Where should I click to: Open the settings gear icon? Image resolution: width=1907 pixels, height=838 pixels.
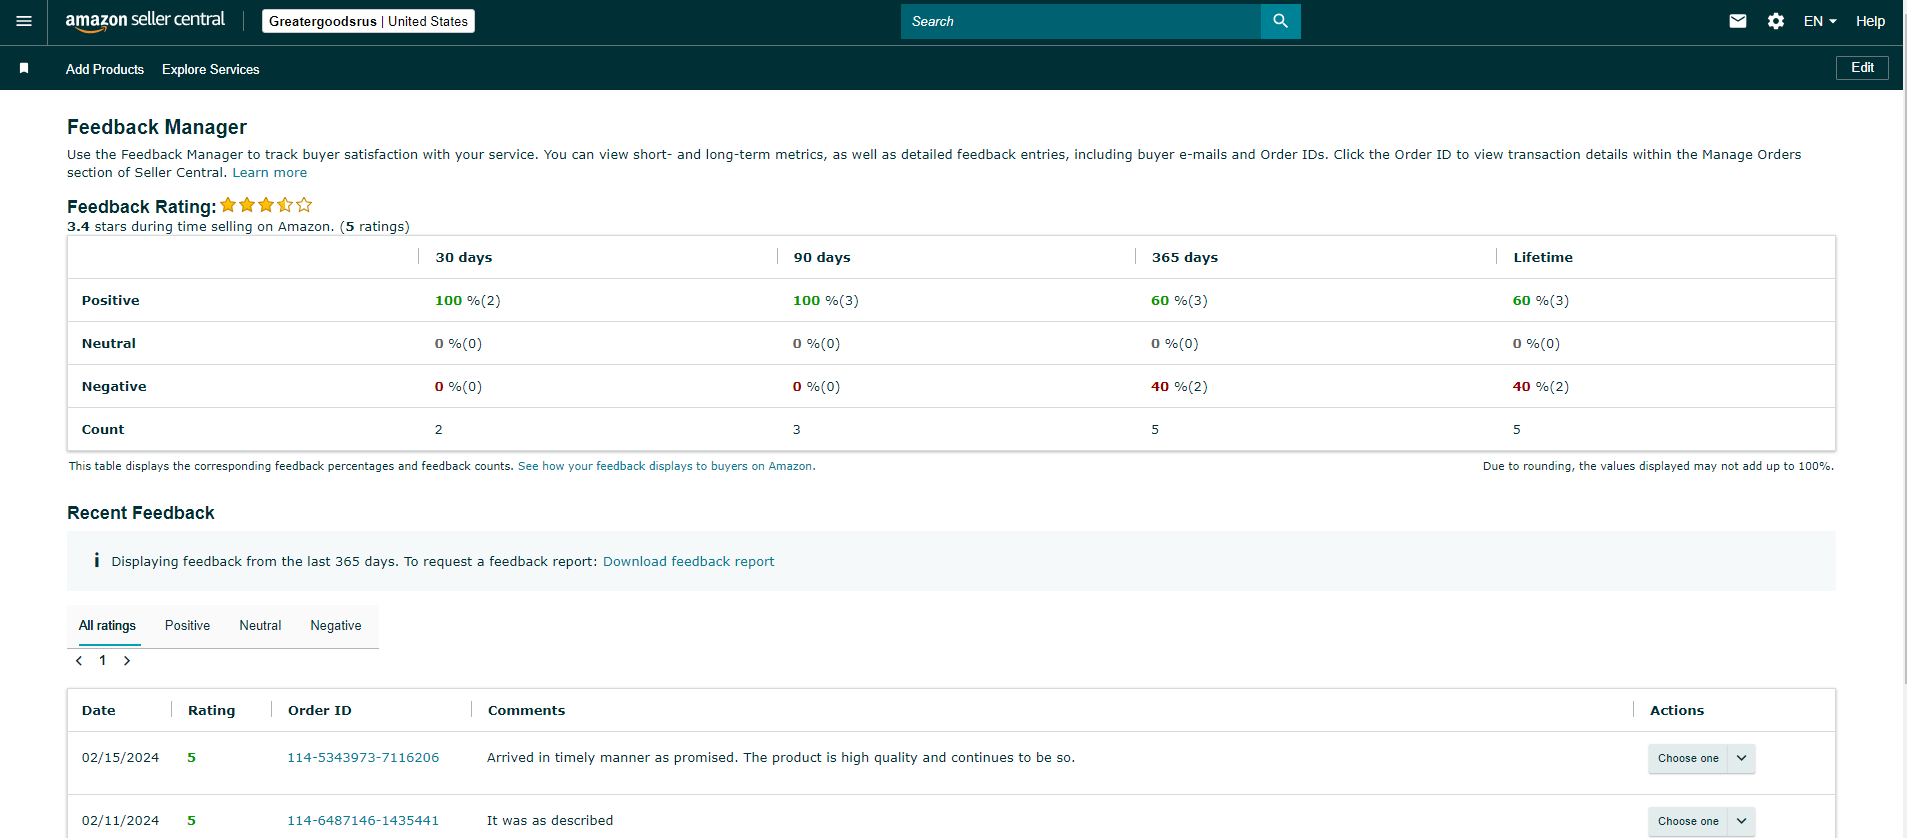tap(1776, 21)
